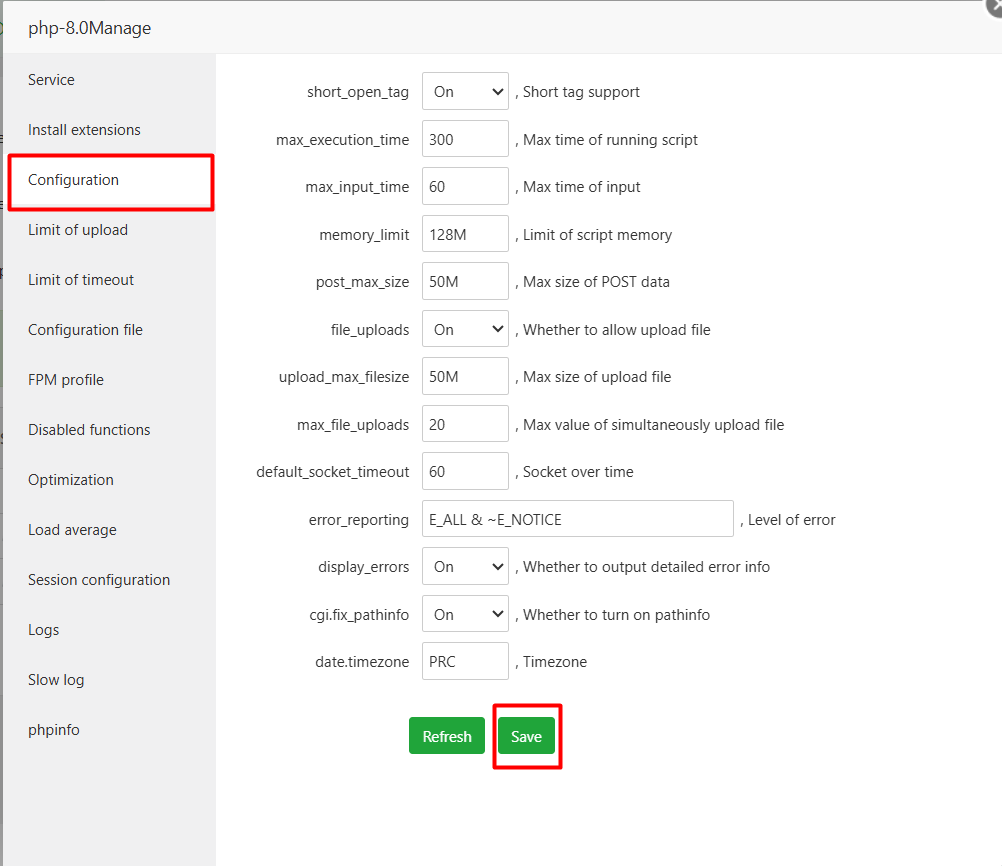Open the Optimization section
Viewport: 1002px width, 866px height.
[70, 479]
